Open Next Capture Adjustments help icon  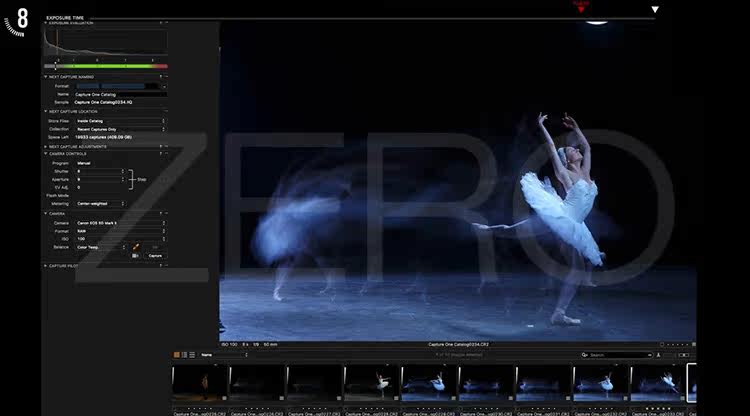161,146
